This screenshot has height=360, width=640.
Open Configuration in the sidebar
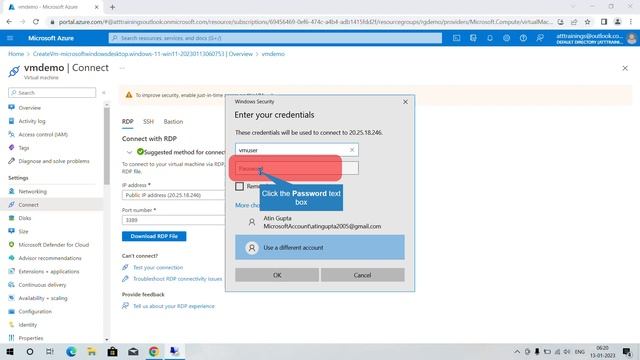(x=35, y=311)
